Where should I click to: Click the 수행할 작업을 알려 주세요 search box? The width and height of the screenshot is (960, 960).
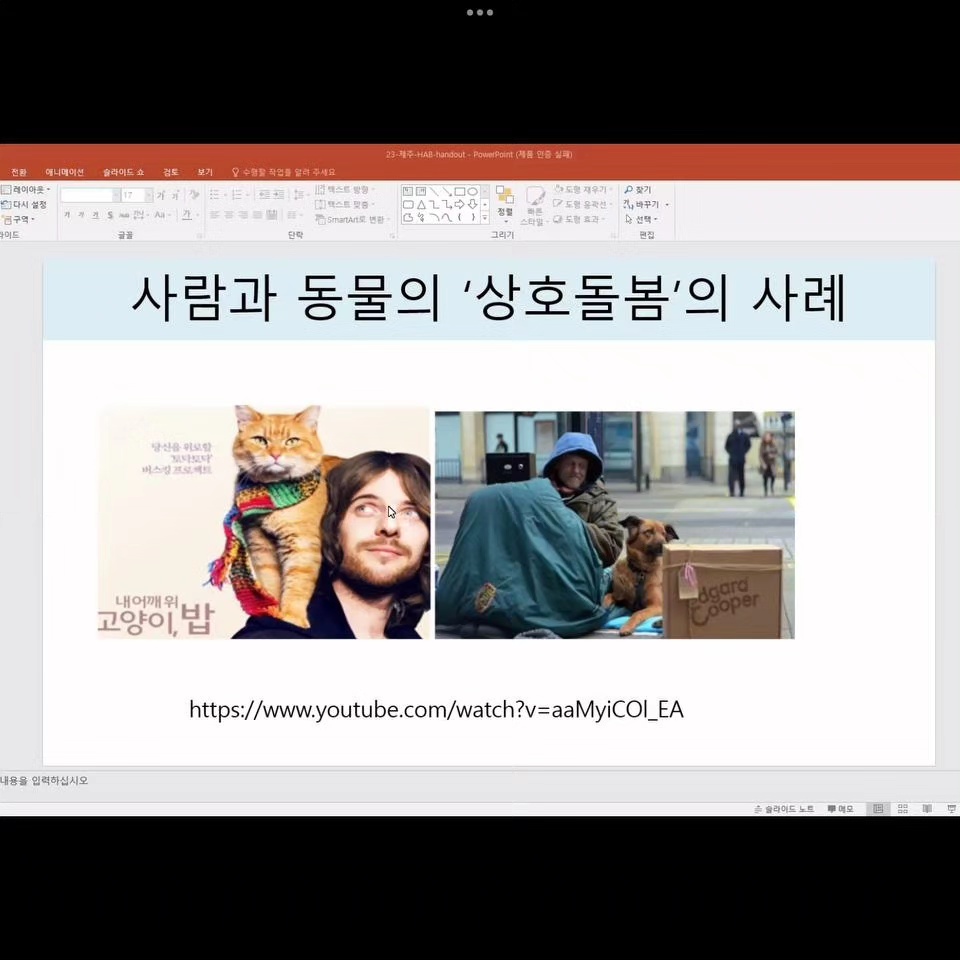point(283,172)
